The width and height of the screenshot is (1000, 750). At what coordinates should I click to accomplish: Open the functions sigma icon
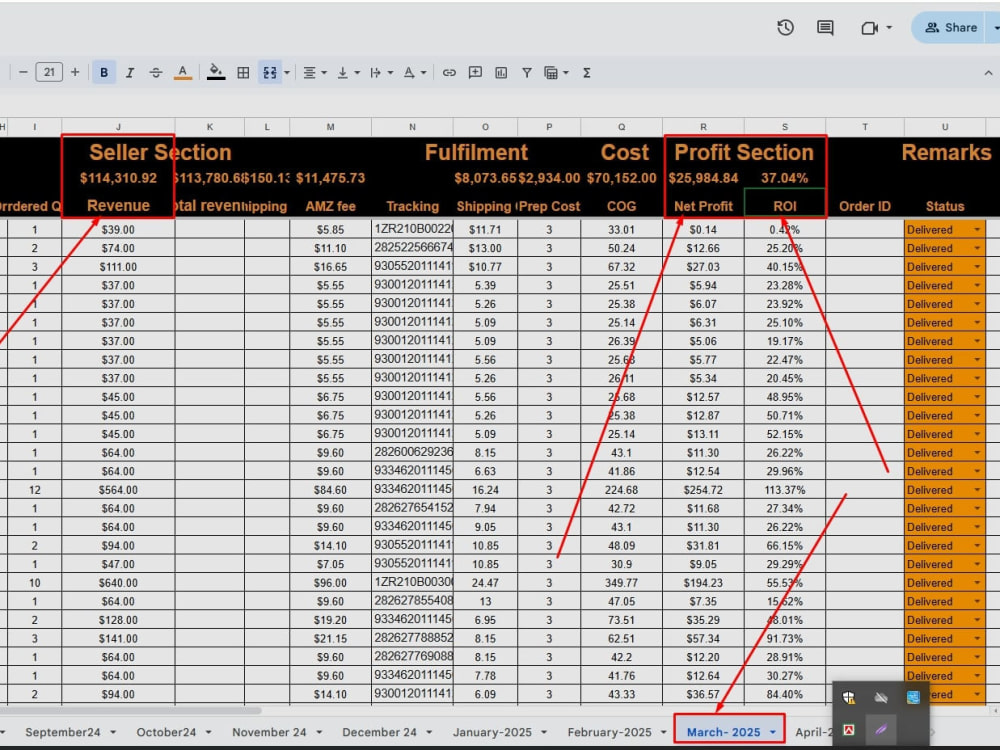point(586,73)
